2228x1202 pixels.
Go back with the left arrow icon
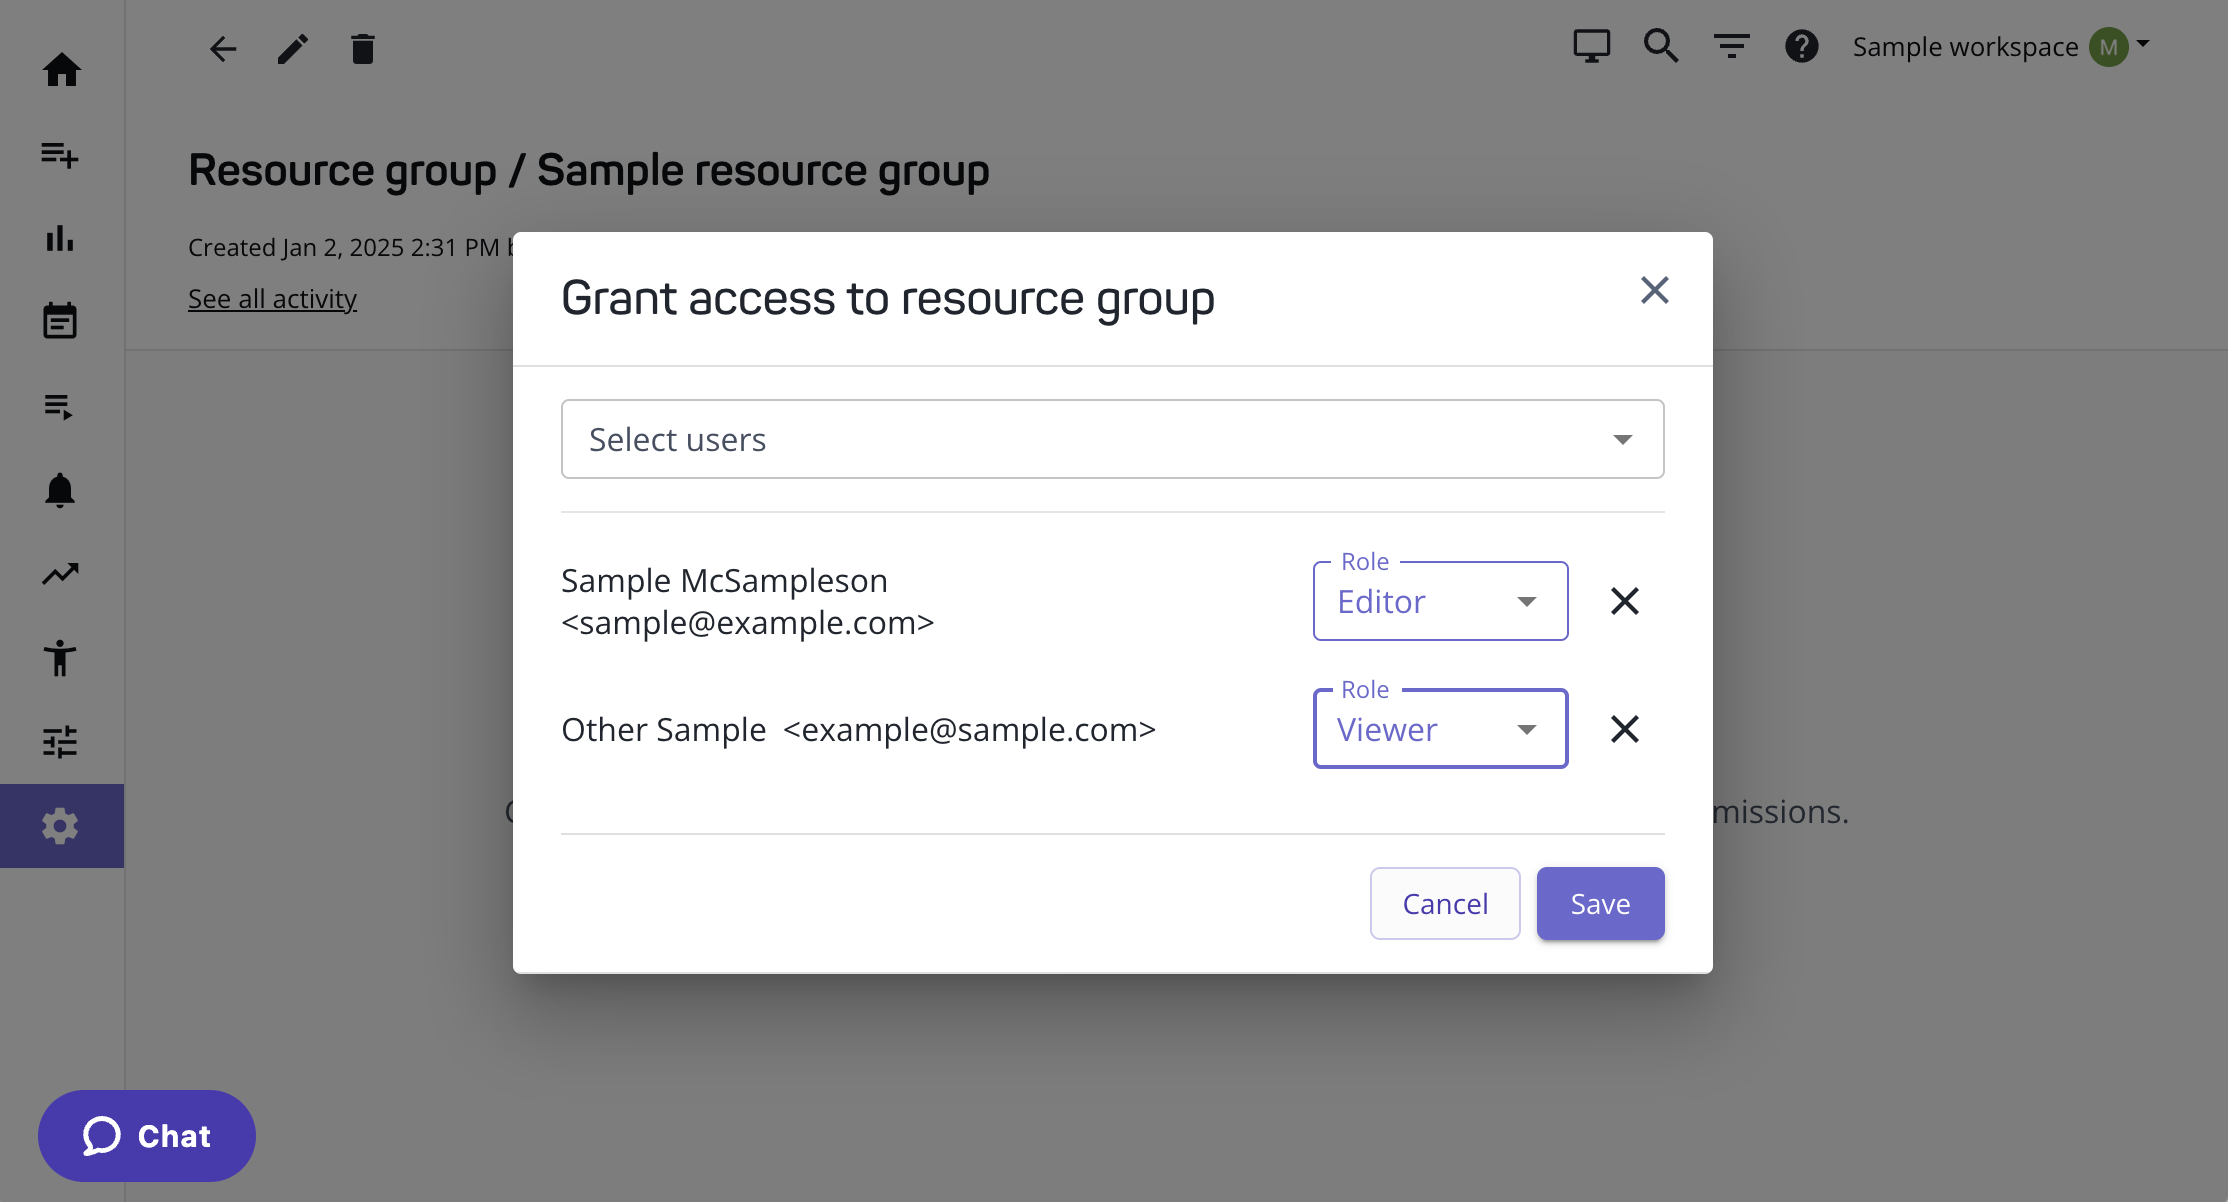223,49
